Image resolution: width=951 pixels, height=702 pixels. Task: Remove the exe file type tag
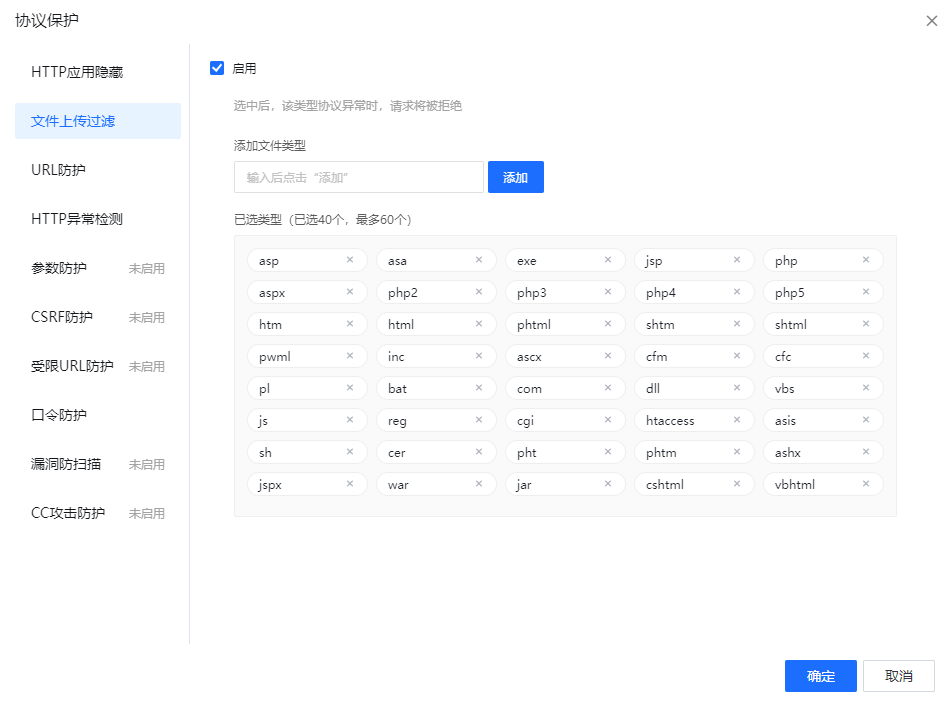pyautogui.click(x=608, y=260)
